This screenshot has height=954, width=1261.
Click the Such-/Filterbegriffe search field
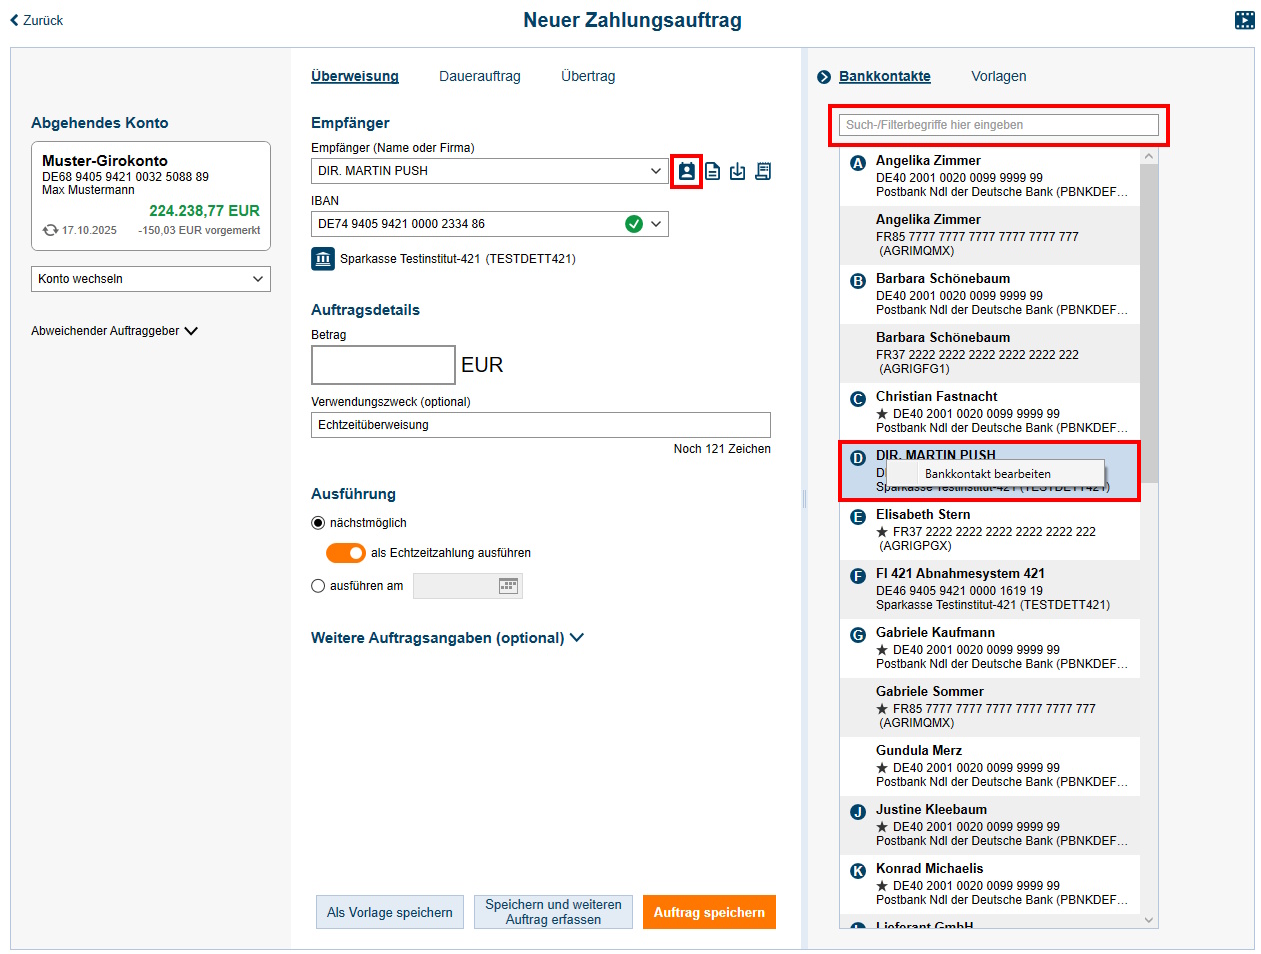point(998,124)
